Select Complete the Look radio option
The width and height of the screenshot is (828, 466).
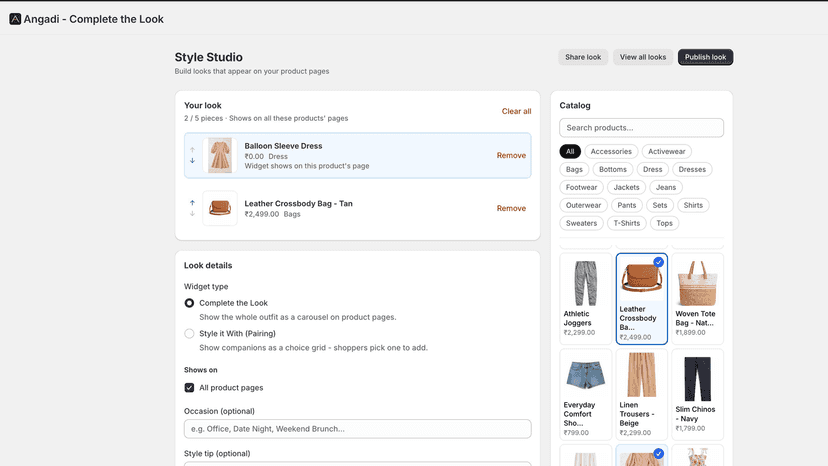(189, 303)
